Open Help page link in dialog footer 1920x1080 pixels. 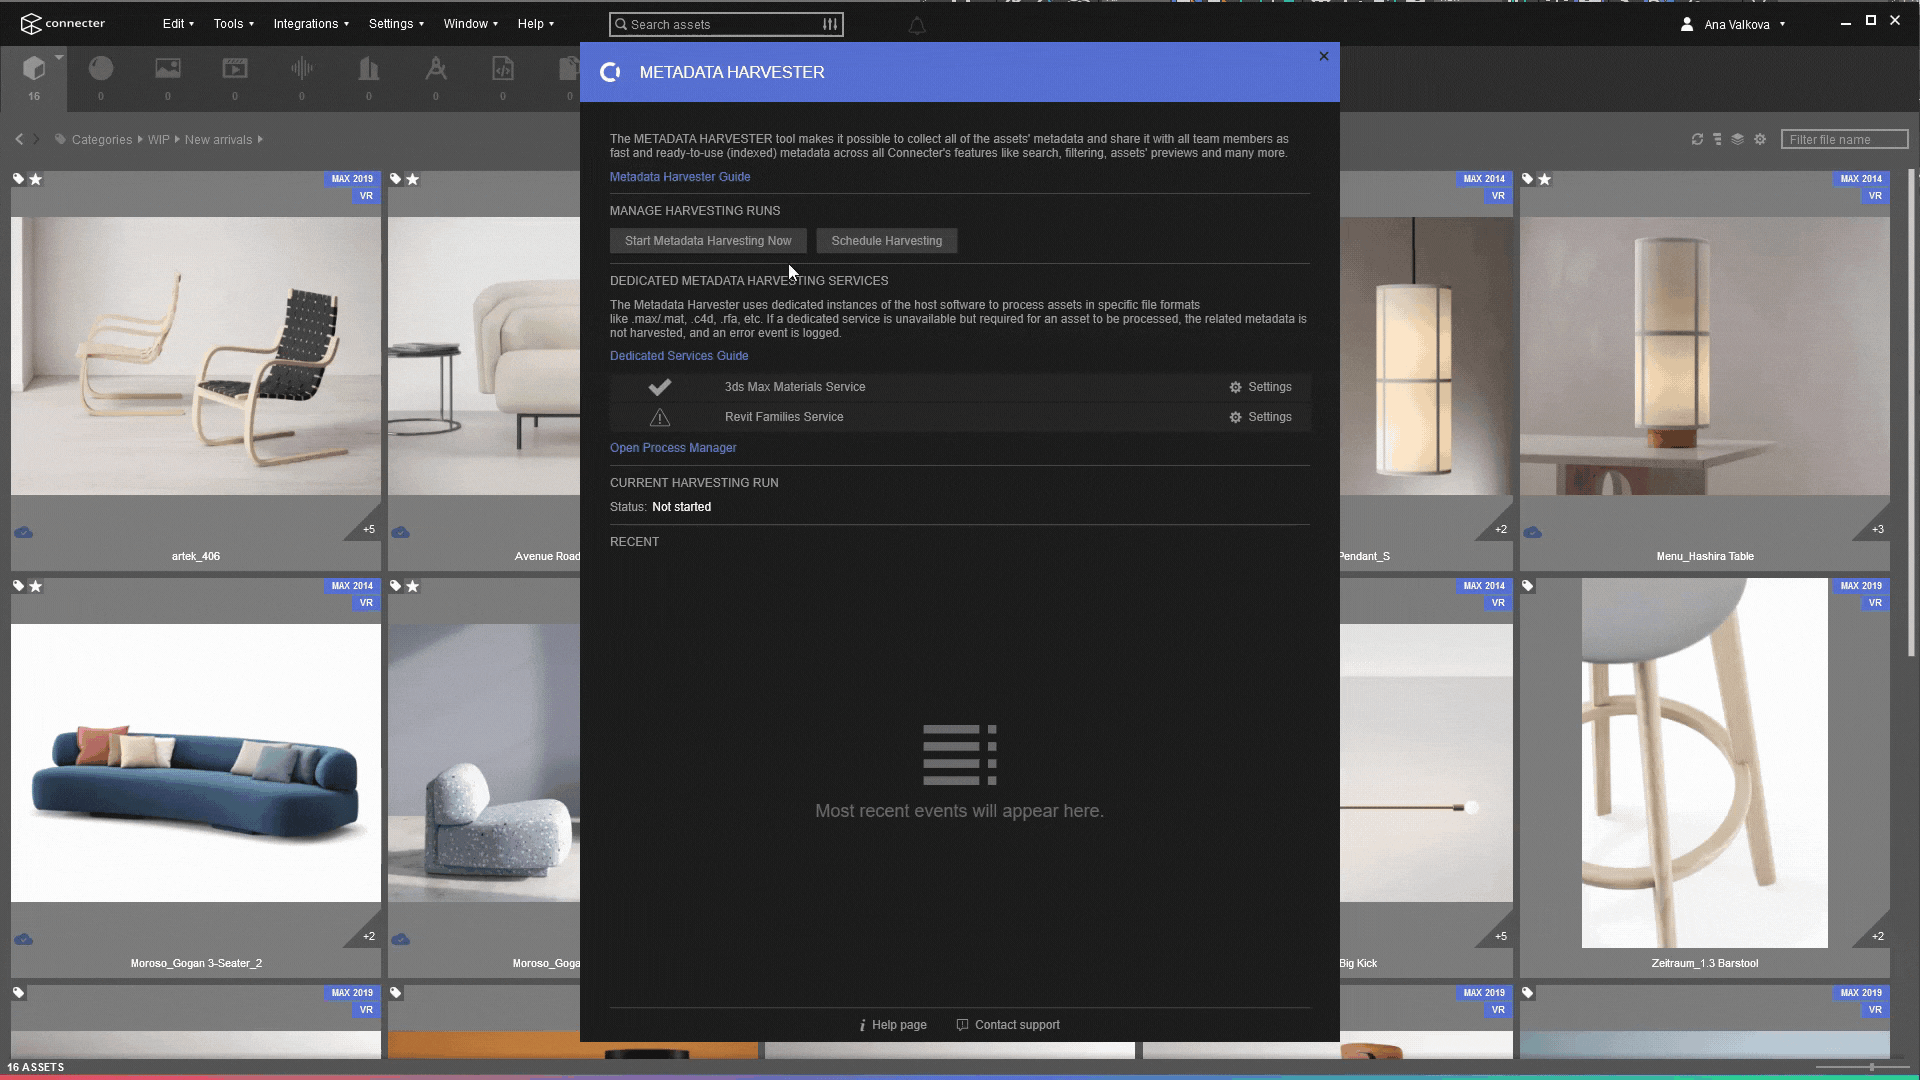(893, 1025)
